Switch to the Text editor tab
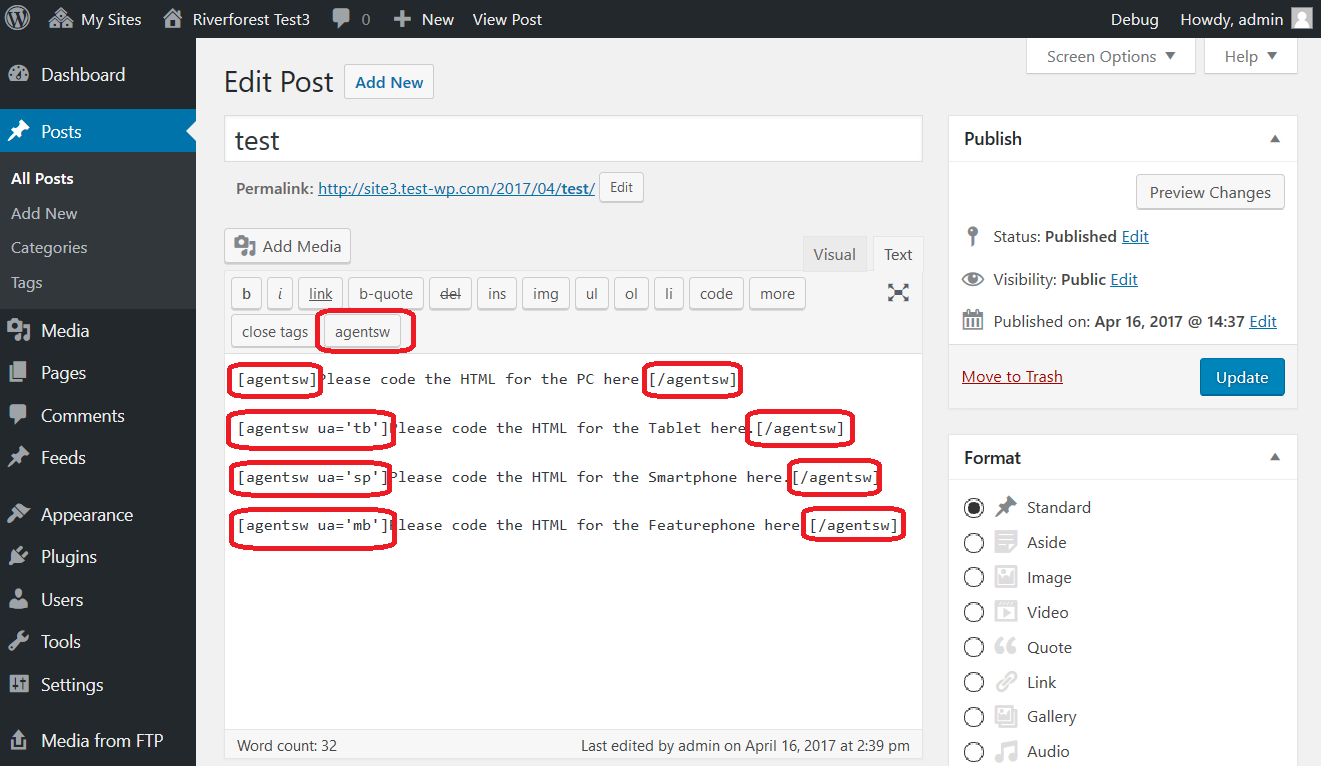The width and height of the screenshot is (1321, 766). coord(898,254)
